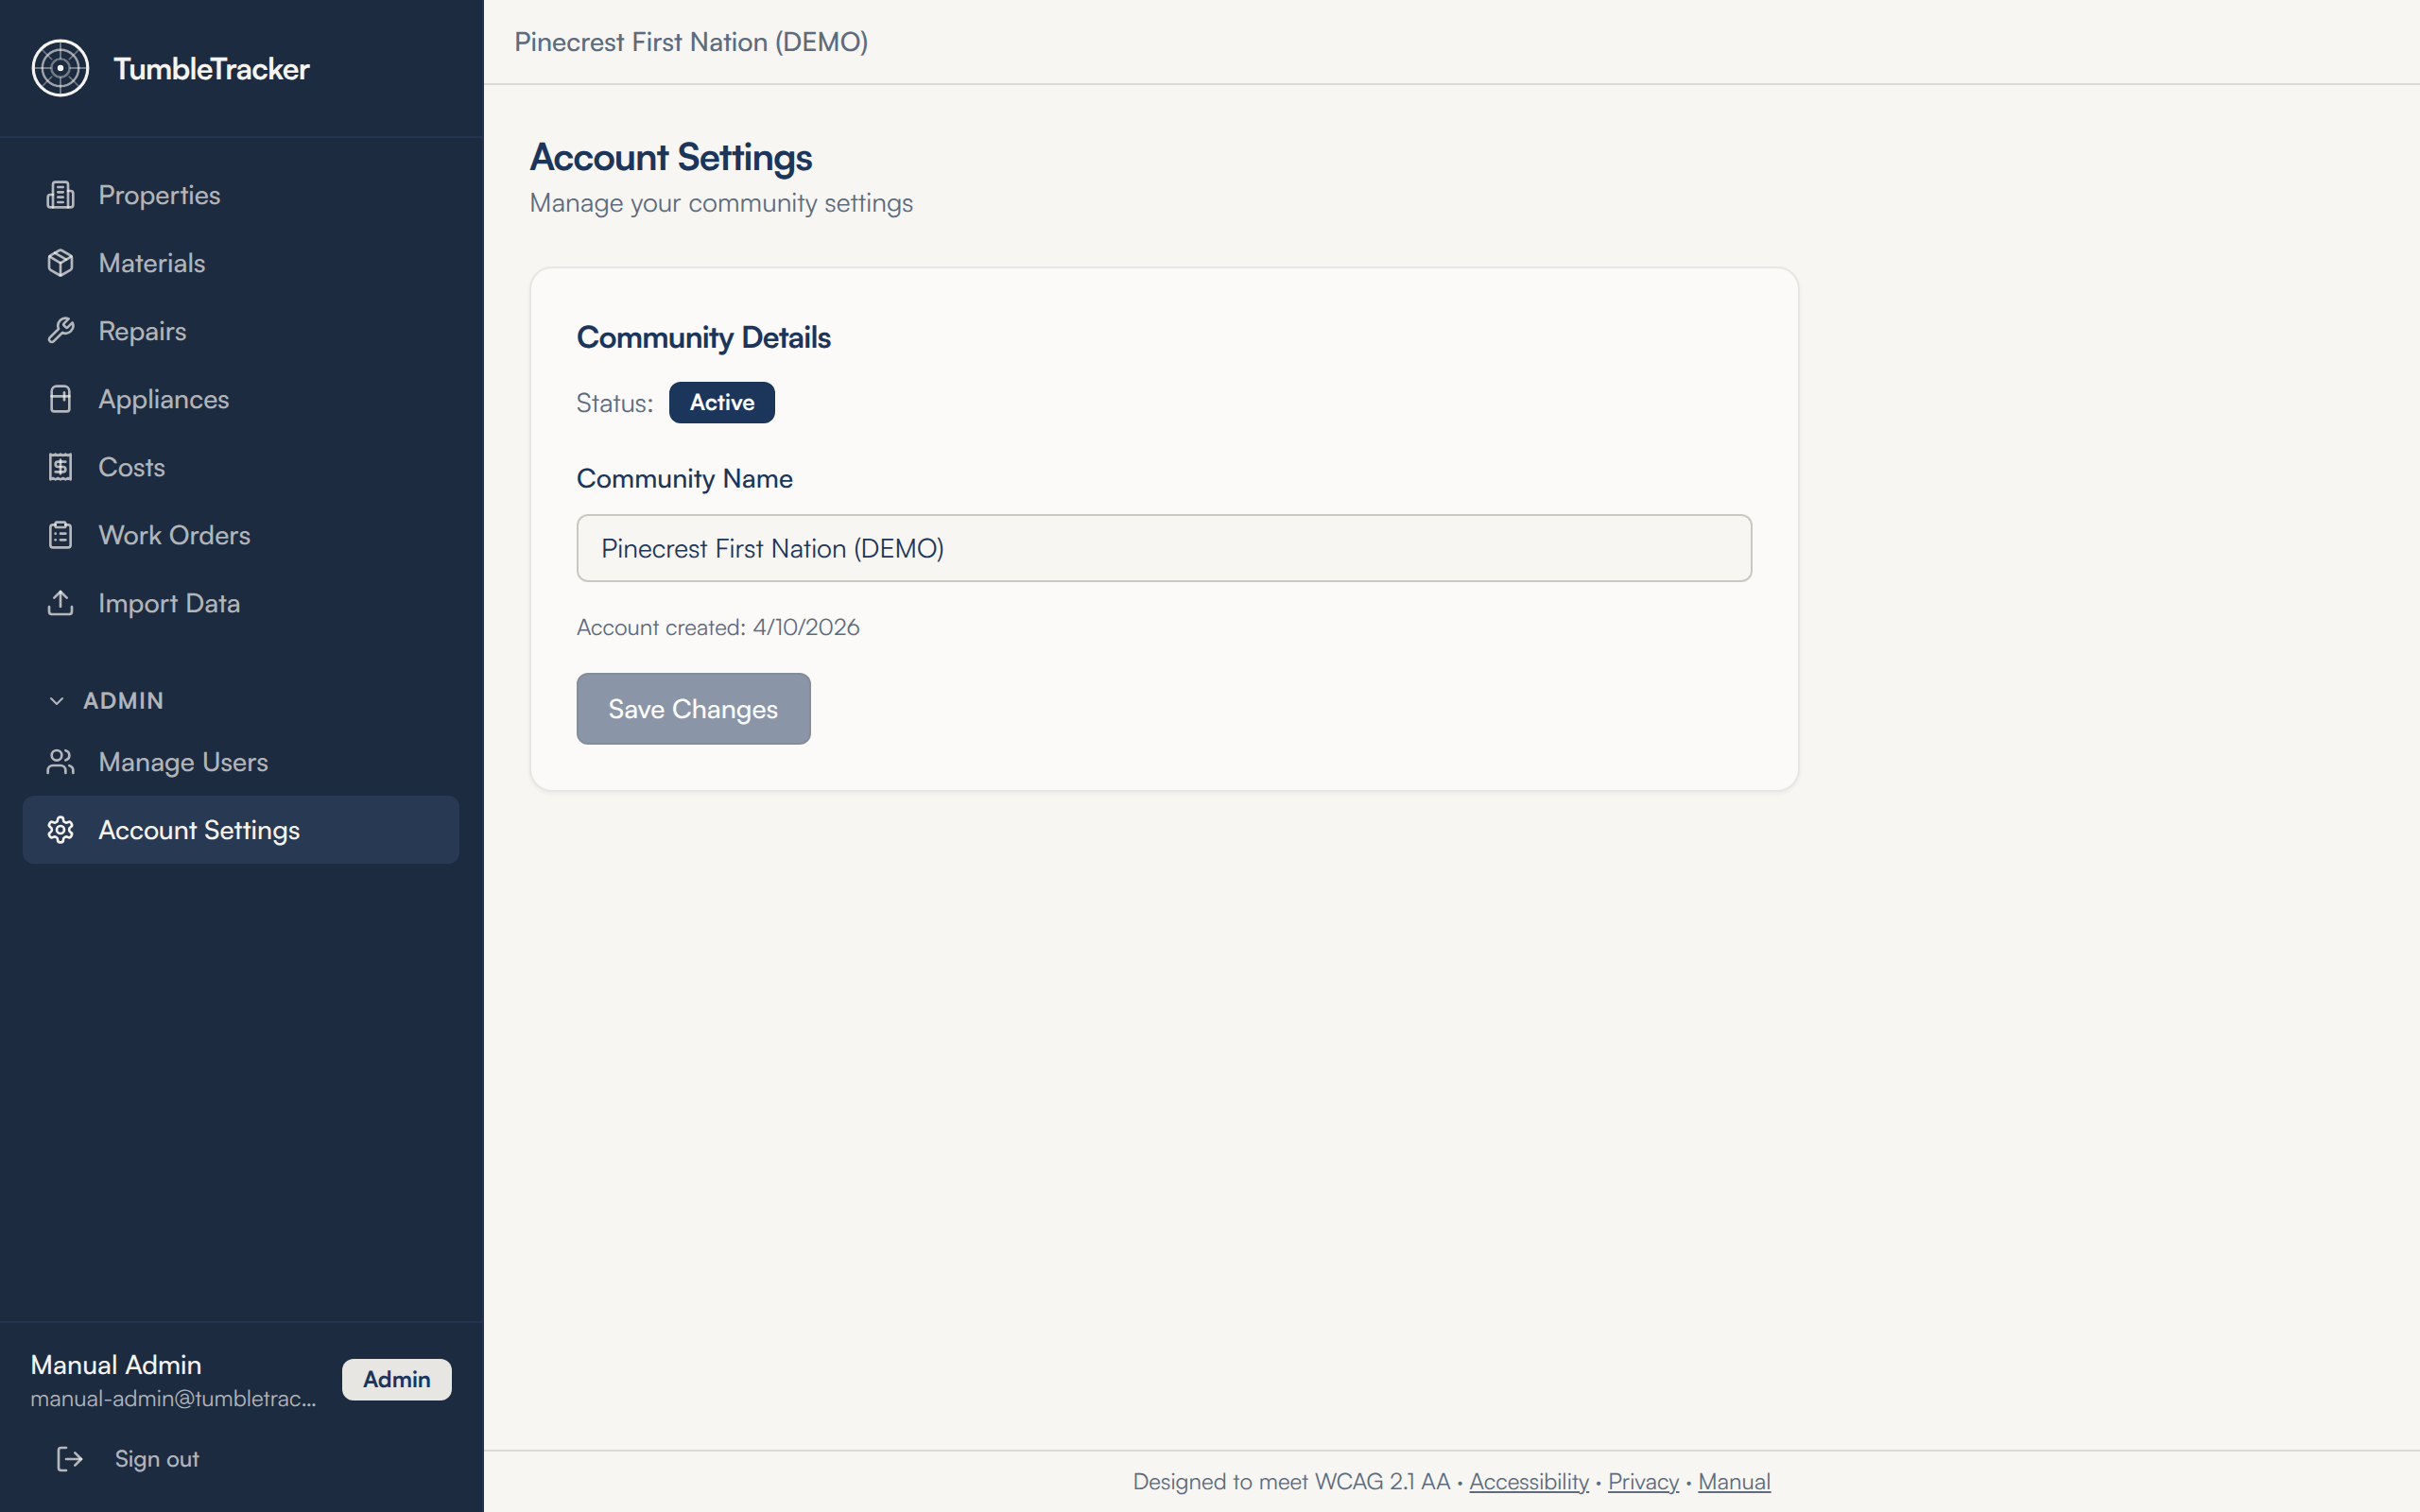Click the Account Settings gear icon
2420x1512 pixels.
coord(60,830)
